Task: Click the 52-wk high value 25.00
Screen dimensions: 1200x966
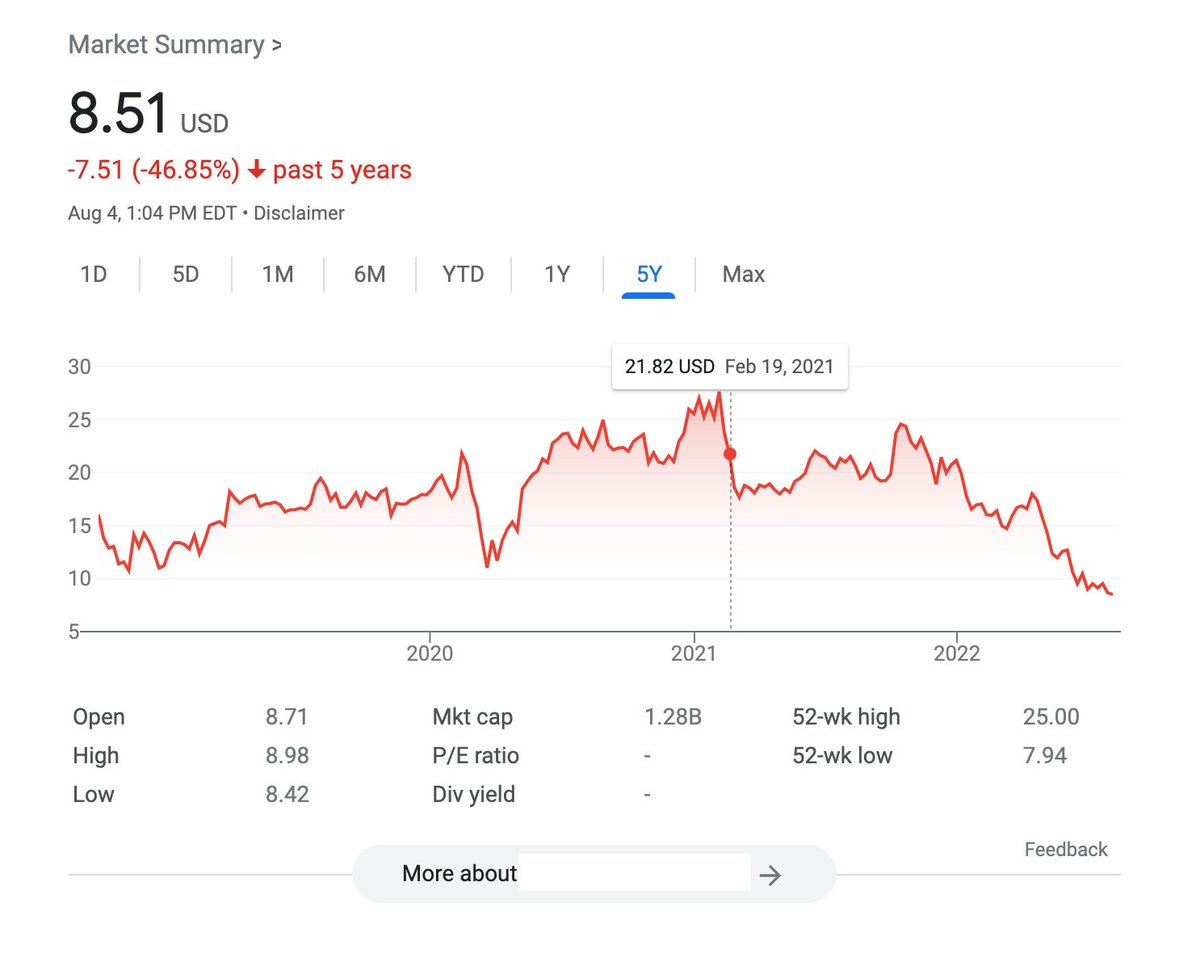Action: 1051,717
